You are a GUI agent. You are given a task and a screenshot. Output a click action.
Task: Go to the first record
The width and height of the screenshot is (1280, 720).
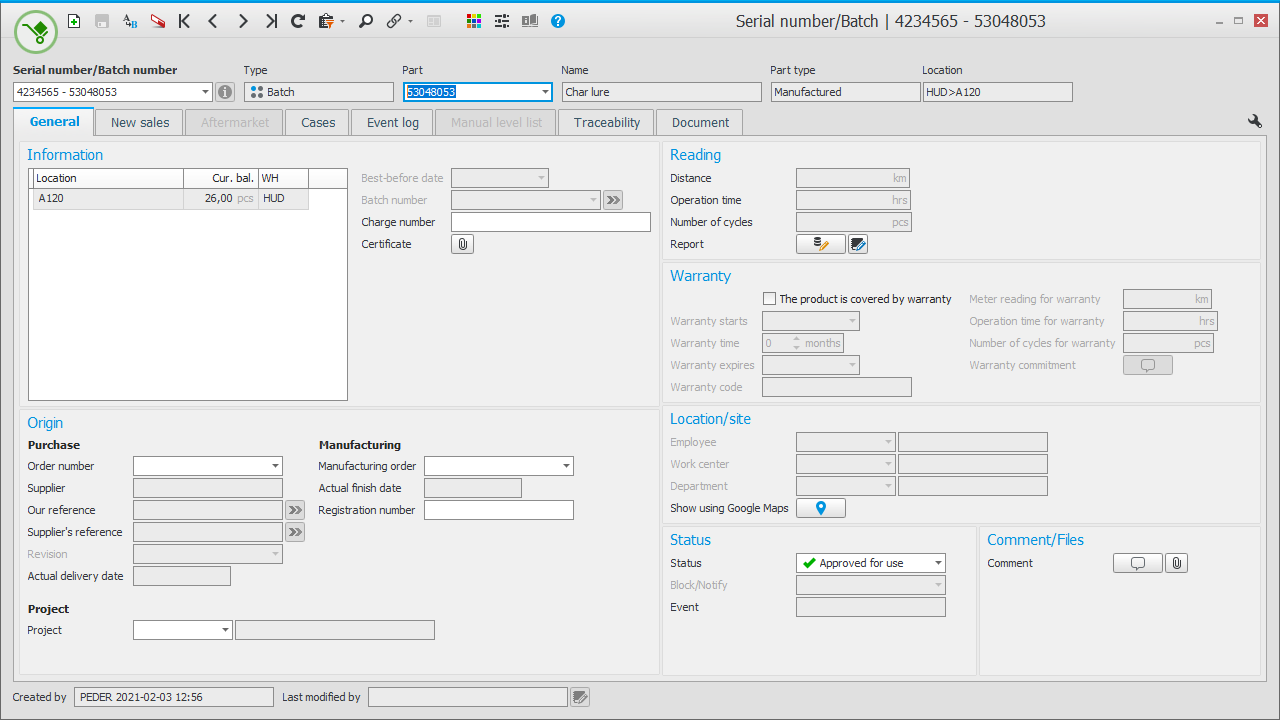click(184, 21)
